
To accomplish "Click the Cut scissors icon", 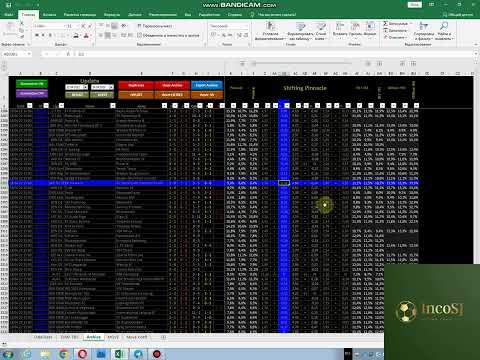I will point(22,23).
